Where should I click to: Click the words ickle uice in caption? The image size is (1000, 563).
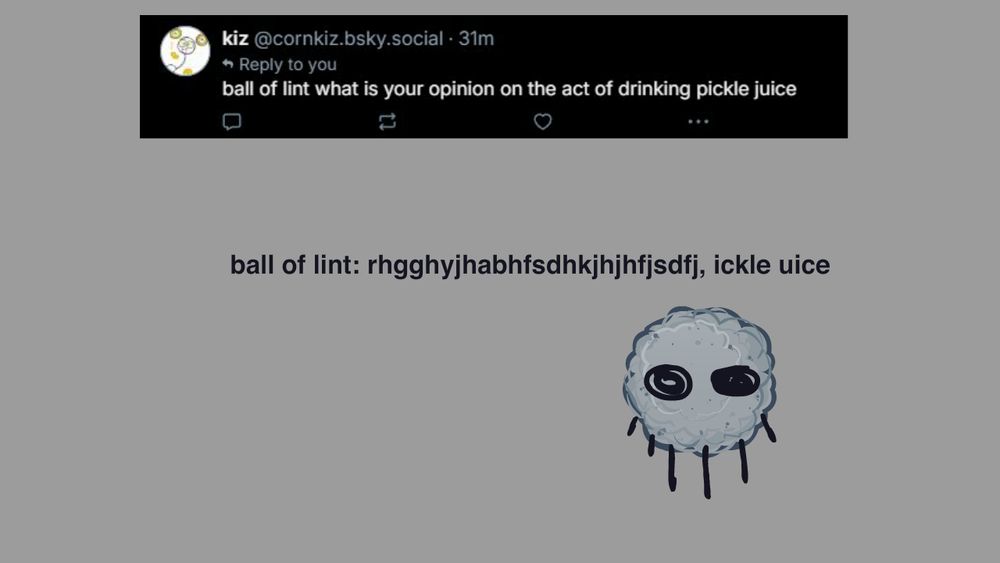(772, 265)
